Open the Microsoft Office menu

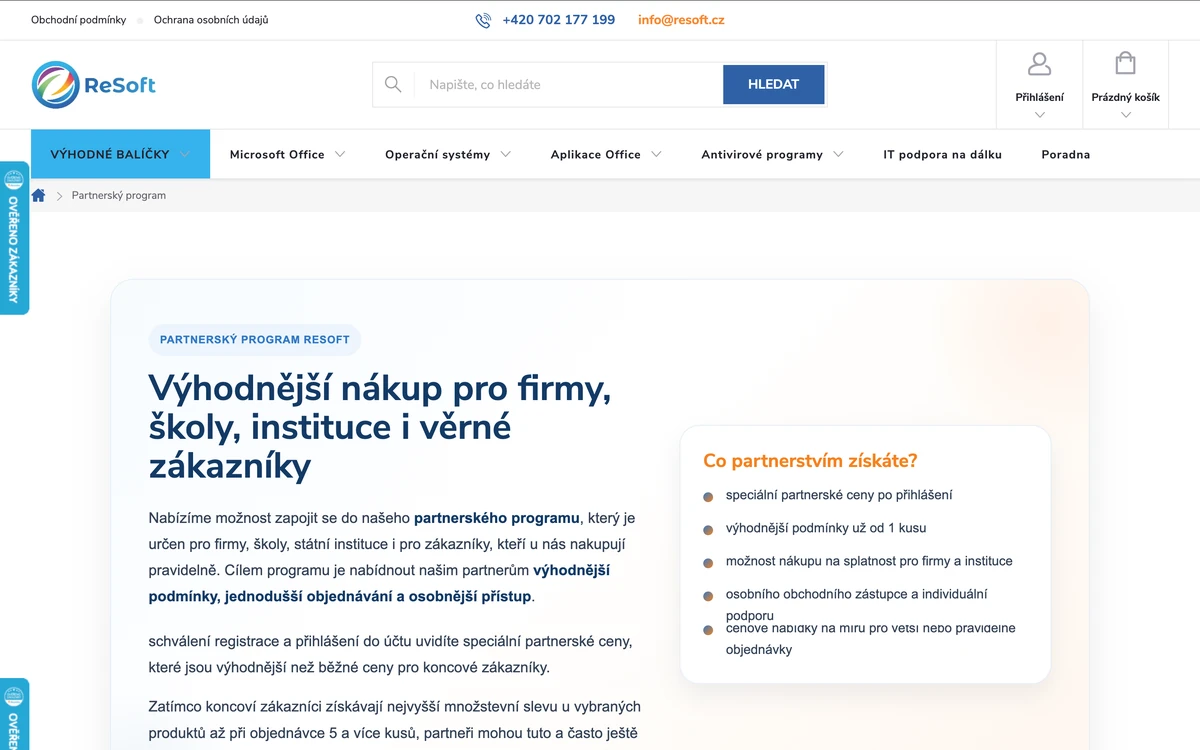(277, 155)
